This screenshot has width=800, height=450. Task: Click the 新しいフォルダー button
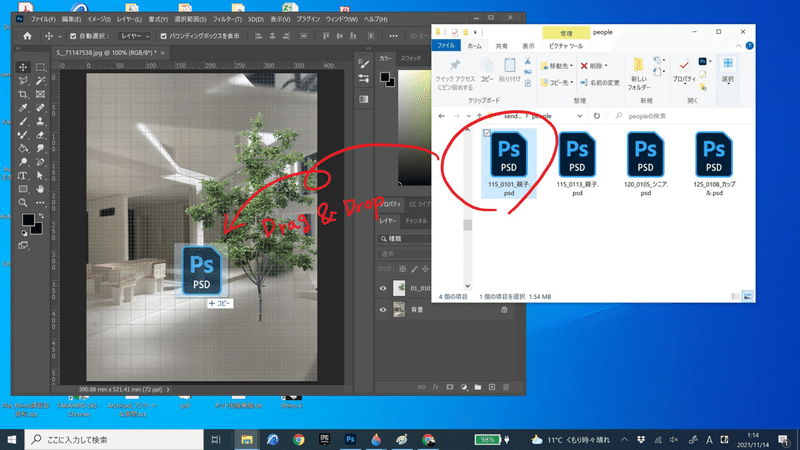point(638,74)
